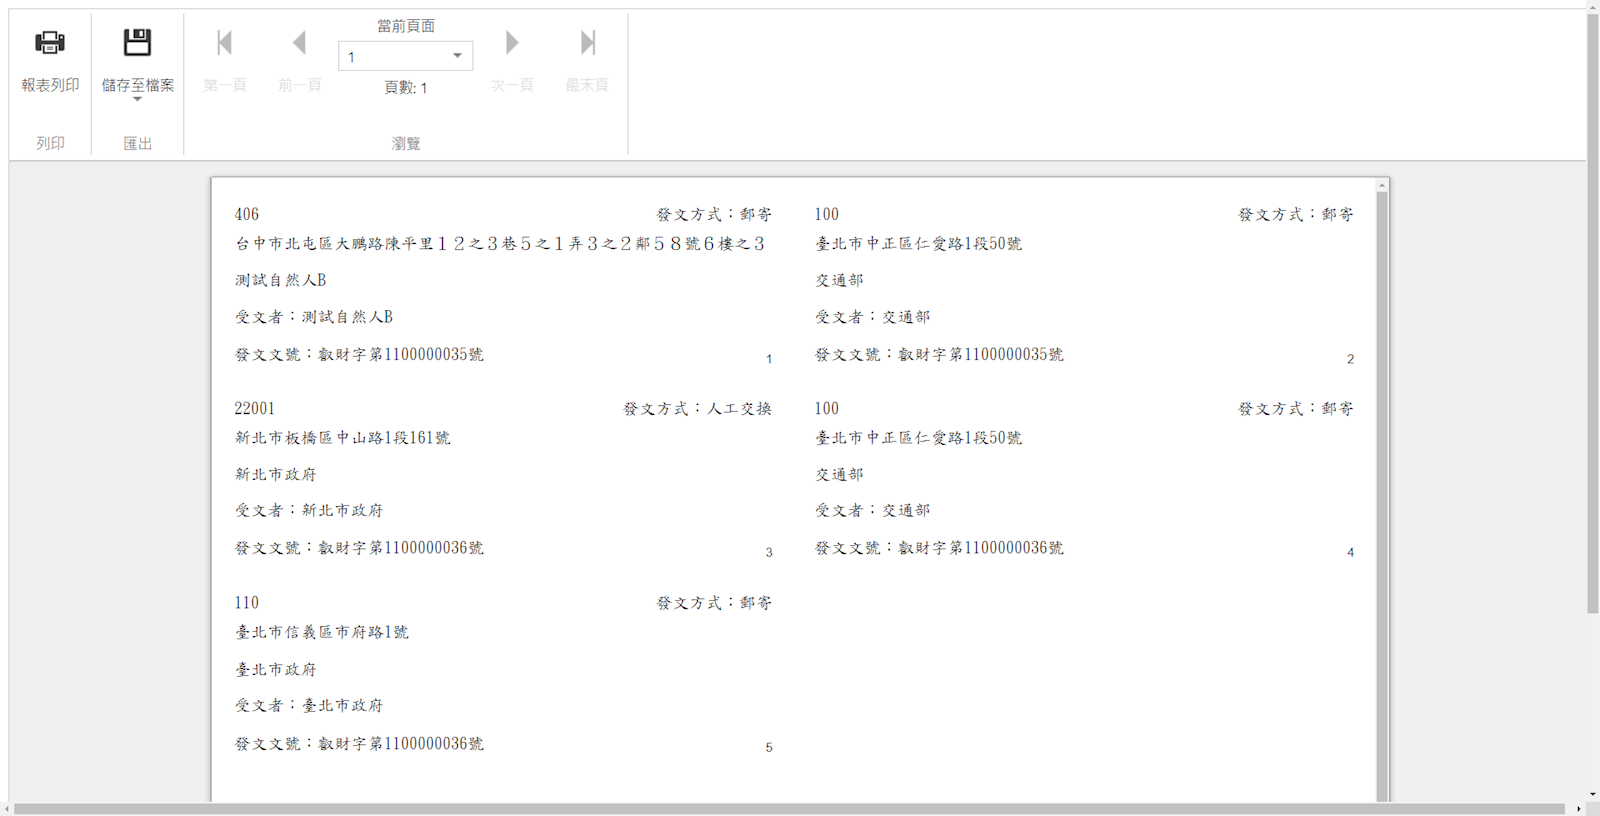Jump to the last page (最末頁)
This screenshot has width=1600, height=816.
[587, 43]
